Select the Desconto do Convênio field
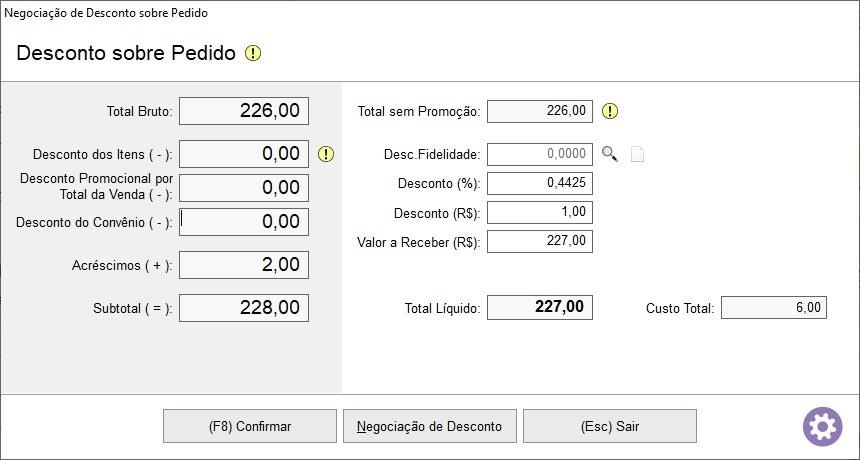Image resolution: width=860 pixels, height=460 pixels. pyautogui.click(x=244, y=222)
